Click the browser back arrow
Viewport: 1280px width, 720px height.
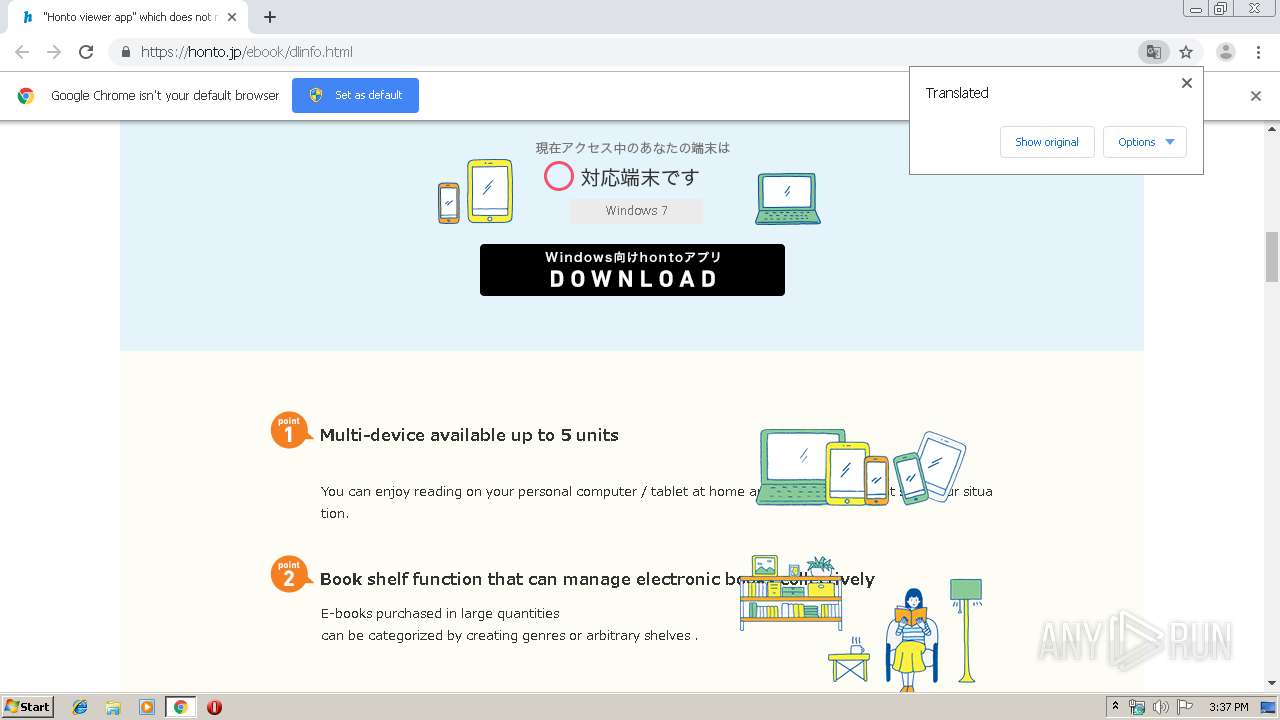[22, 52]
